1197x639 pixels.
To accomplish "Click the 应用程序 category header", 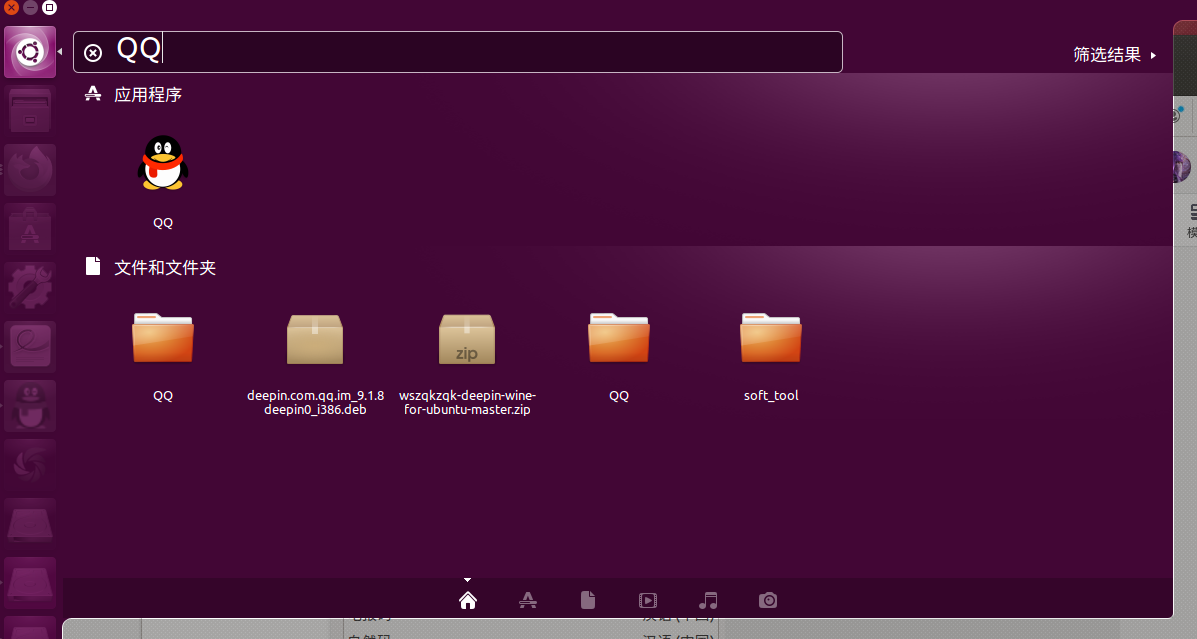I will point(148,95).
